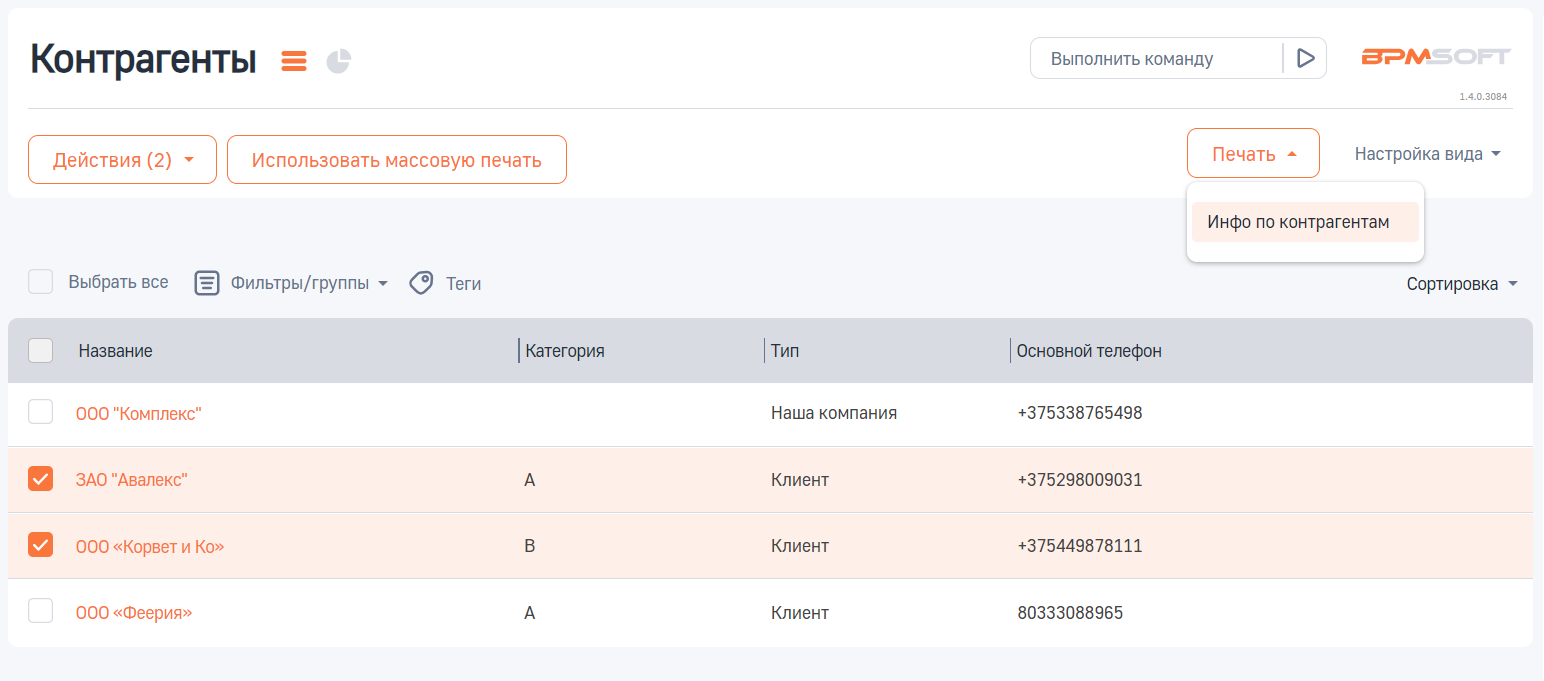The width and height of the screenshot is (1544, 681).
Task: Click Использовать массовую печать button
Action: [x=397, y=160]
